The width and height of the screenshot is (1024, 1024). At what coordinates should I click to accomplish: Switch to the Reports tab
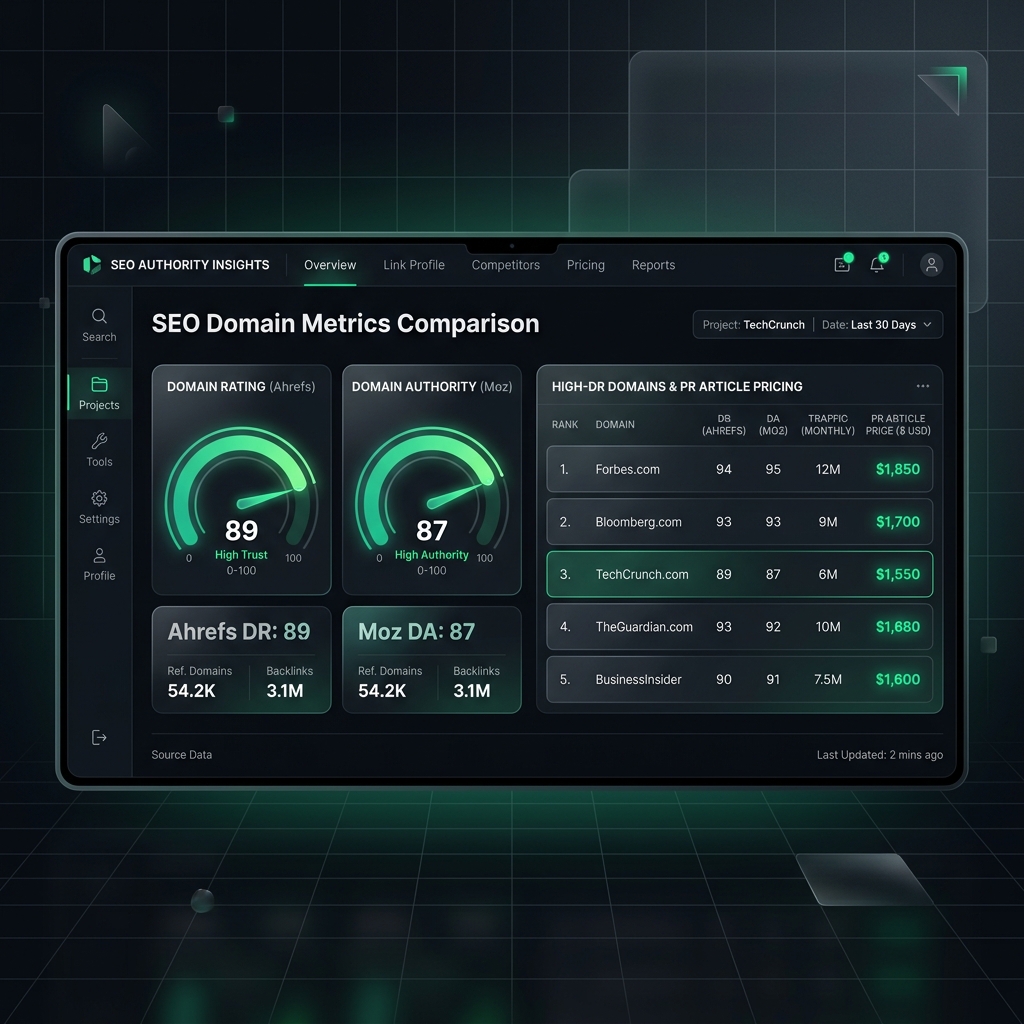pyautogui.click(x=653, y=265)
